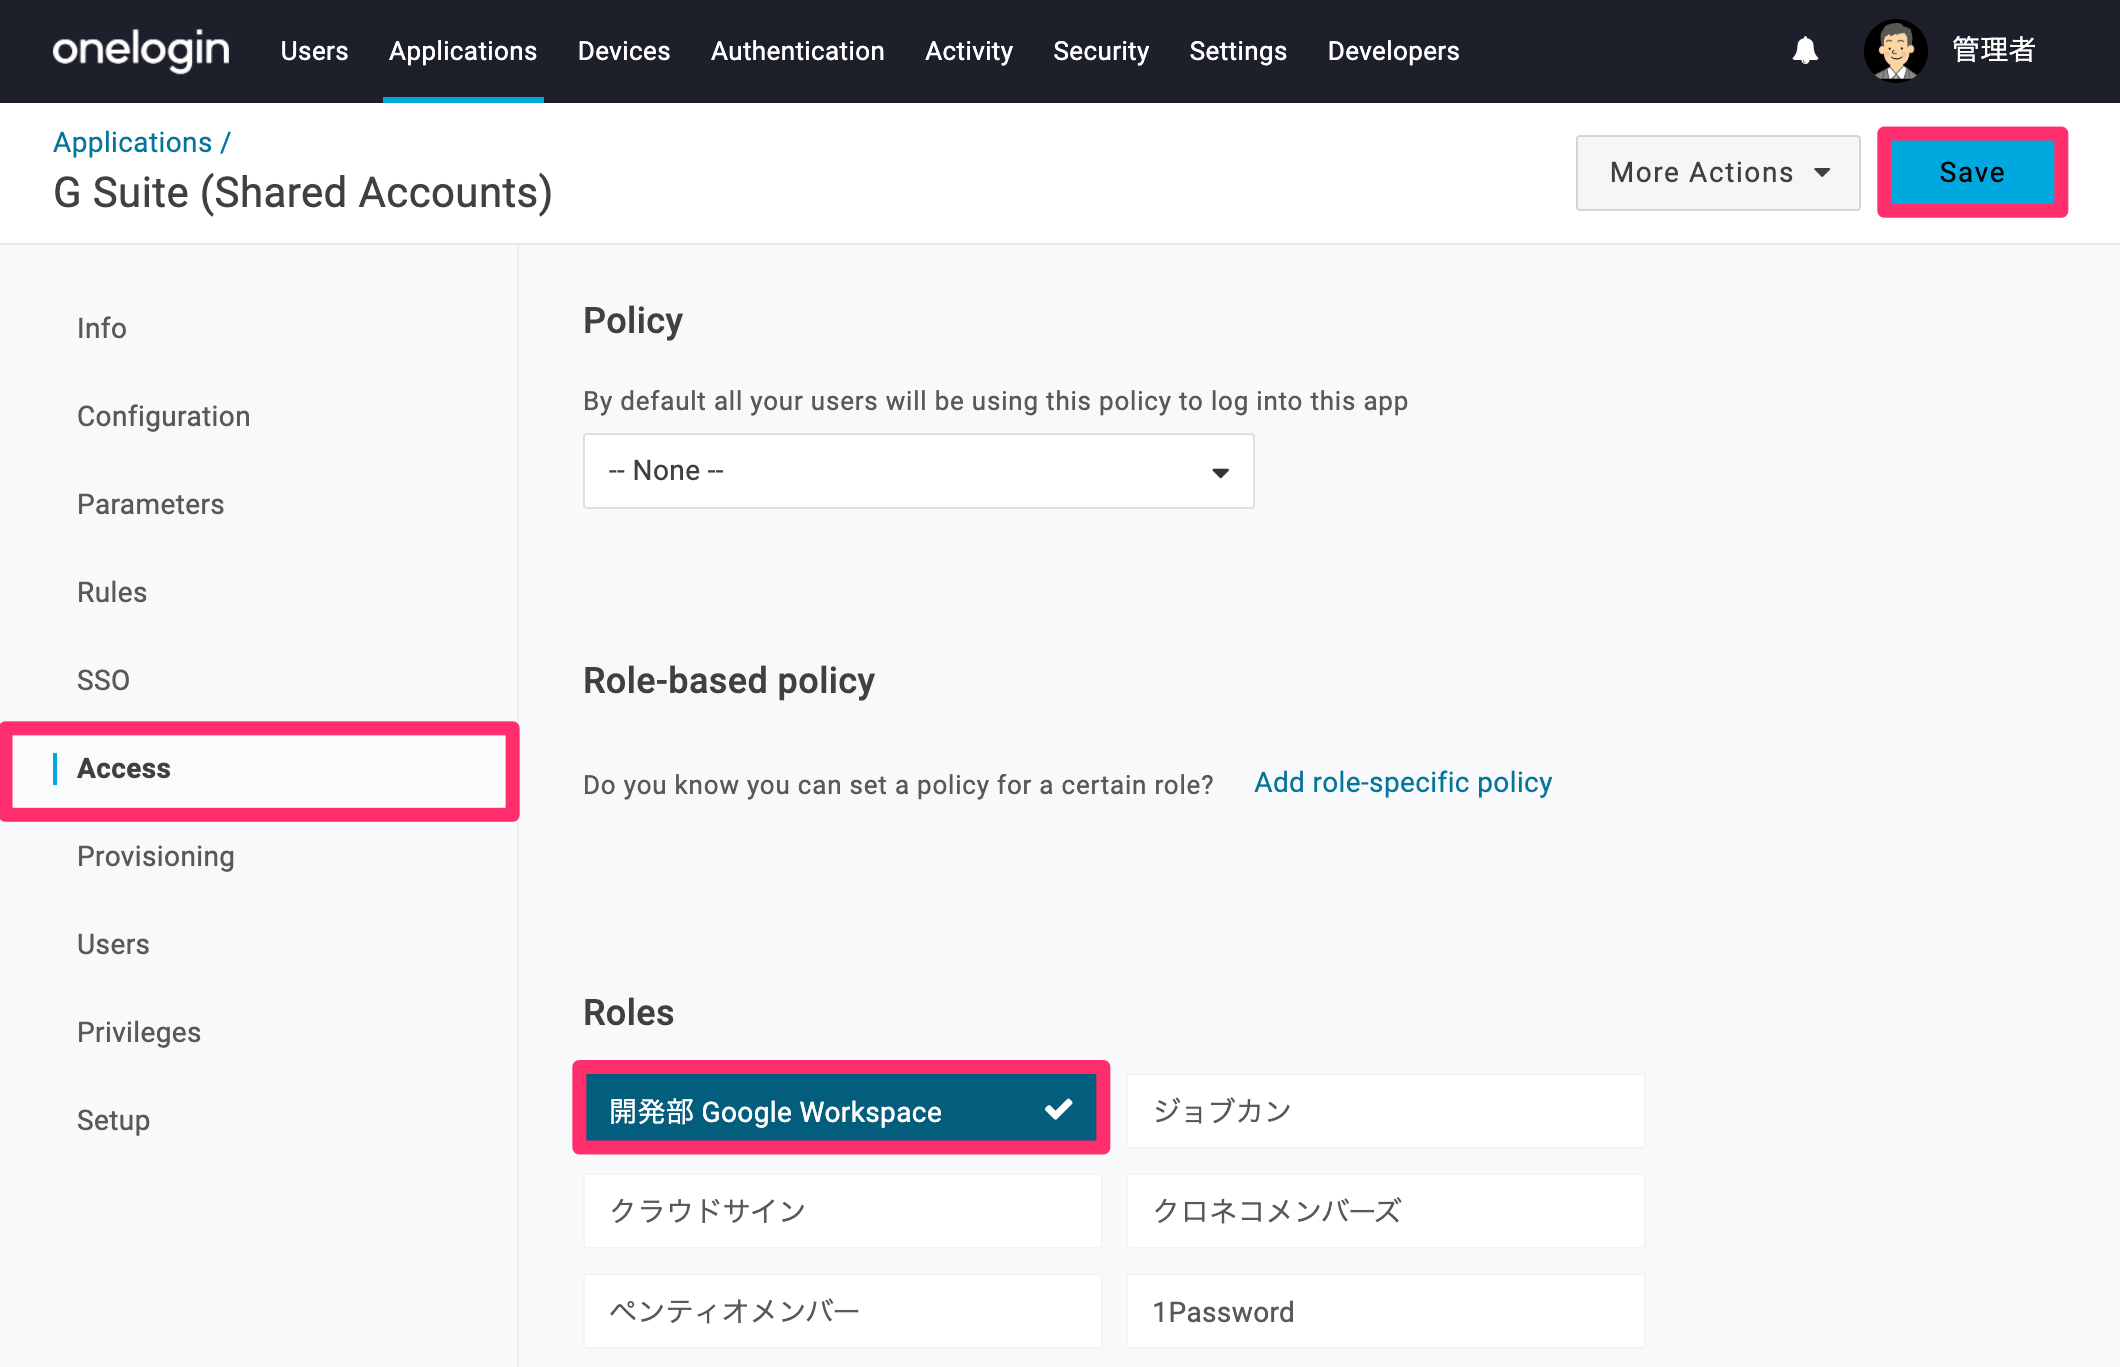Switch to the Setup tab
This screenshot has height=1367, width=2120.
coord(113,1120)
